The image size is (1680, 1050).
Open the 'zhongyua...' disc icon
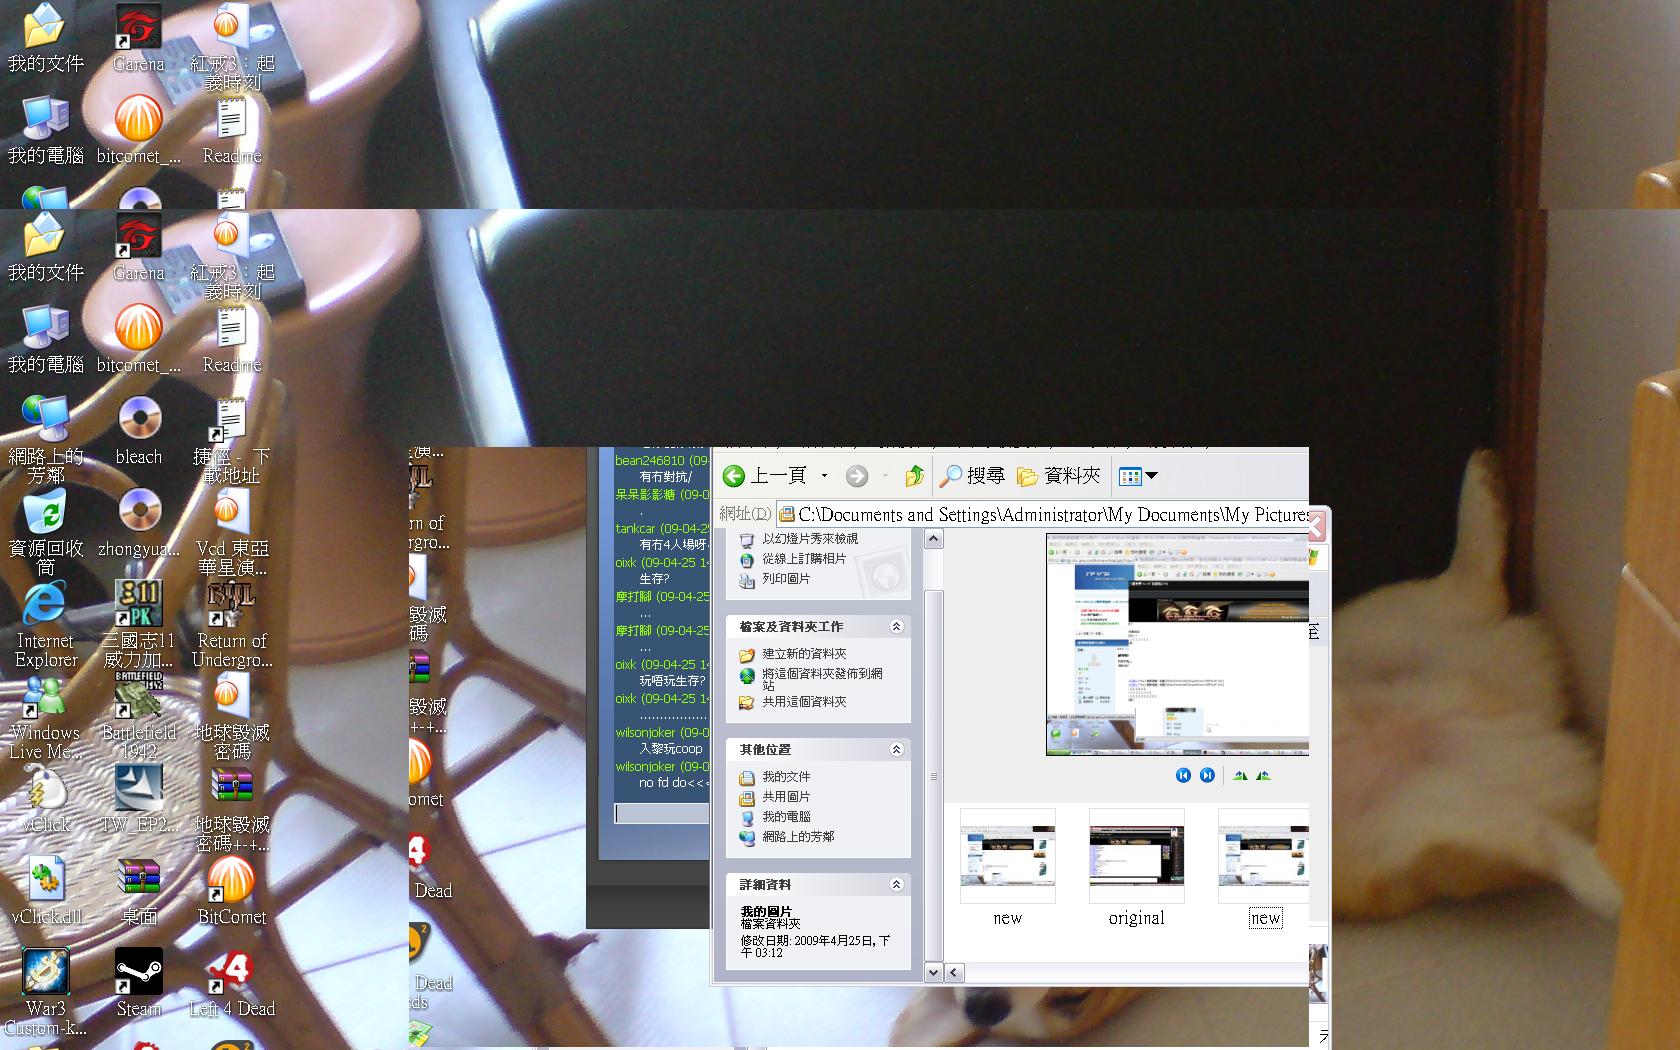click(x=139, y=522)
